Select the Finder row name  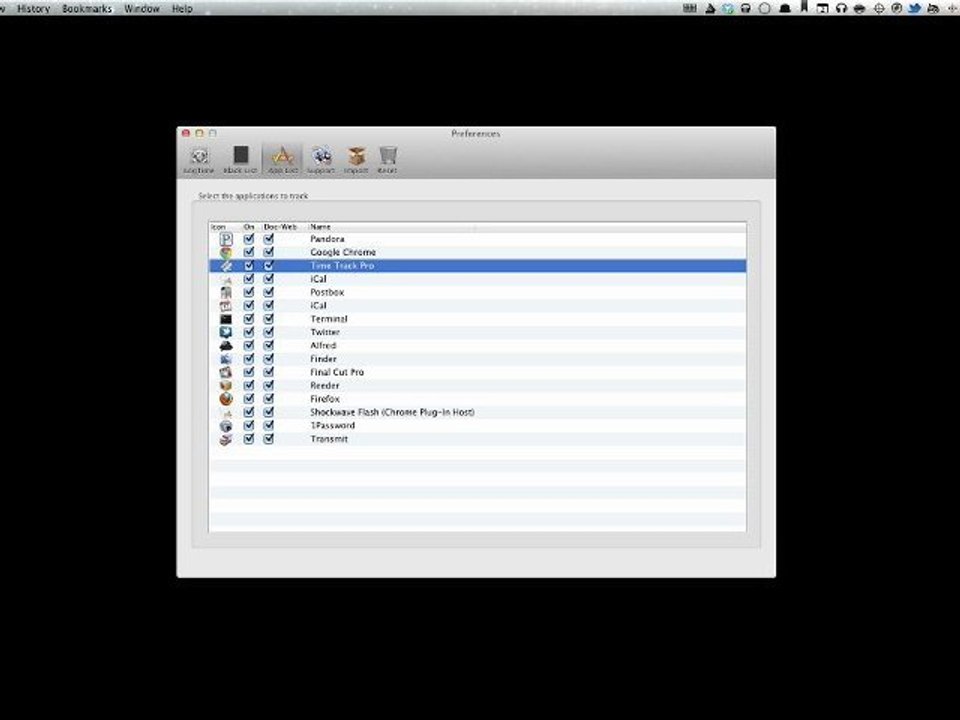[323, 359]
